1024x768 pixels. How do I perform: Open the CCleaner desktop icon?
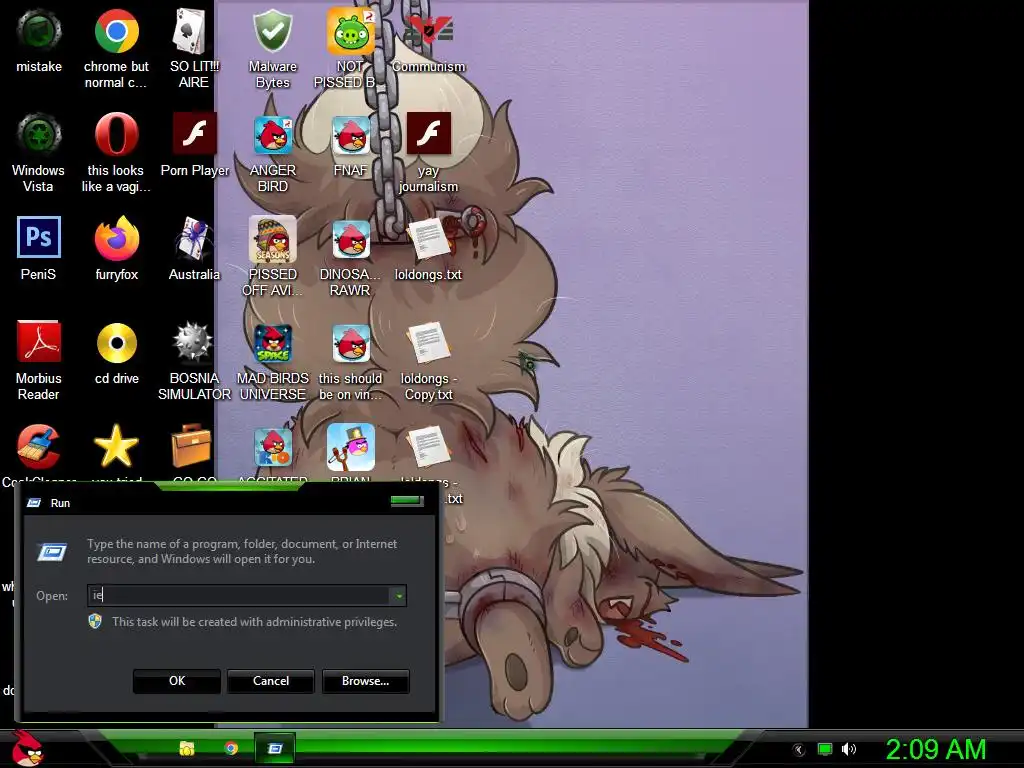(39, 447)
